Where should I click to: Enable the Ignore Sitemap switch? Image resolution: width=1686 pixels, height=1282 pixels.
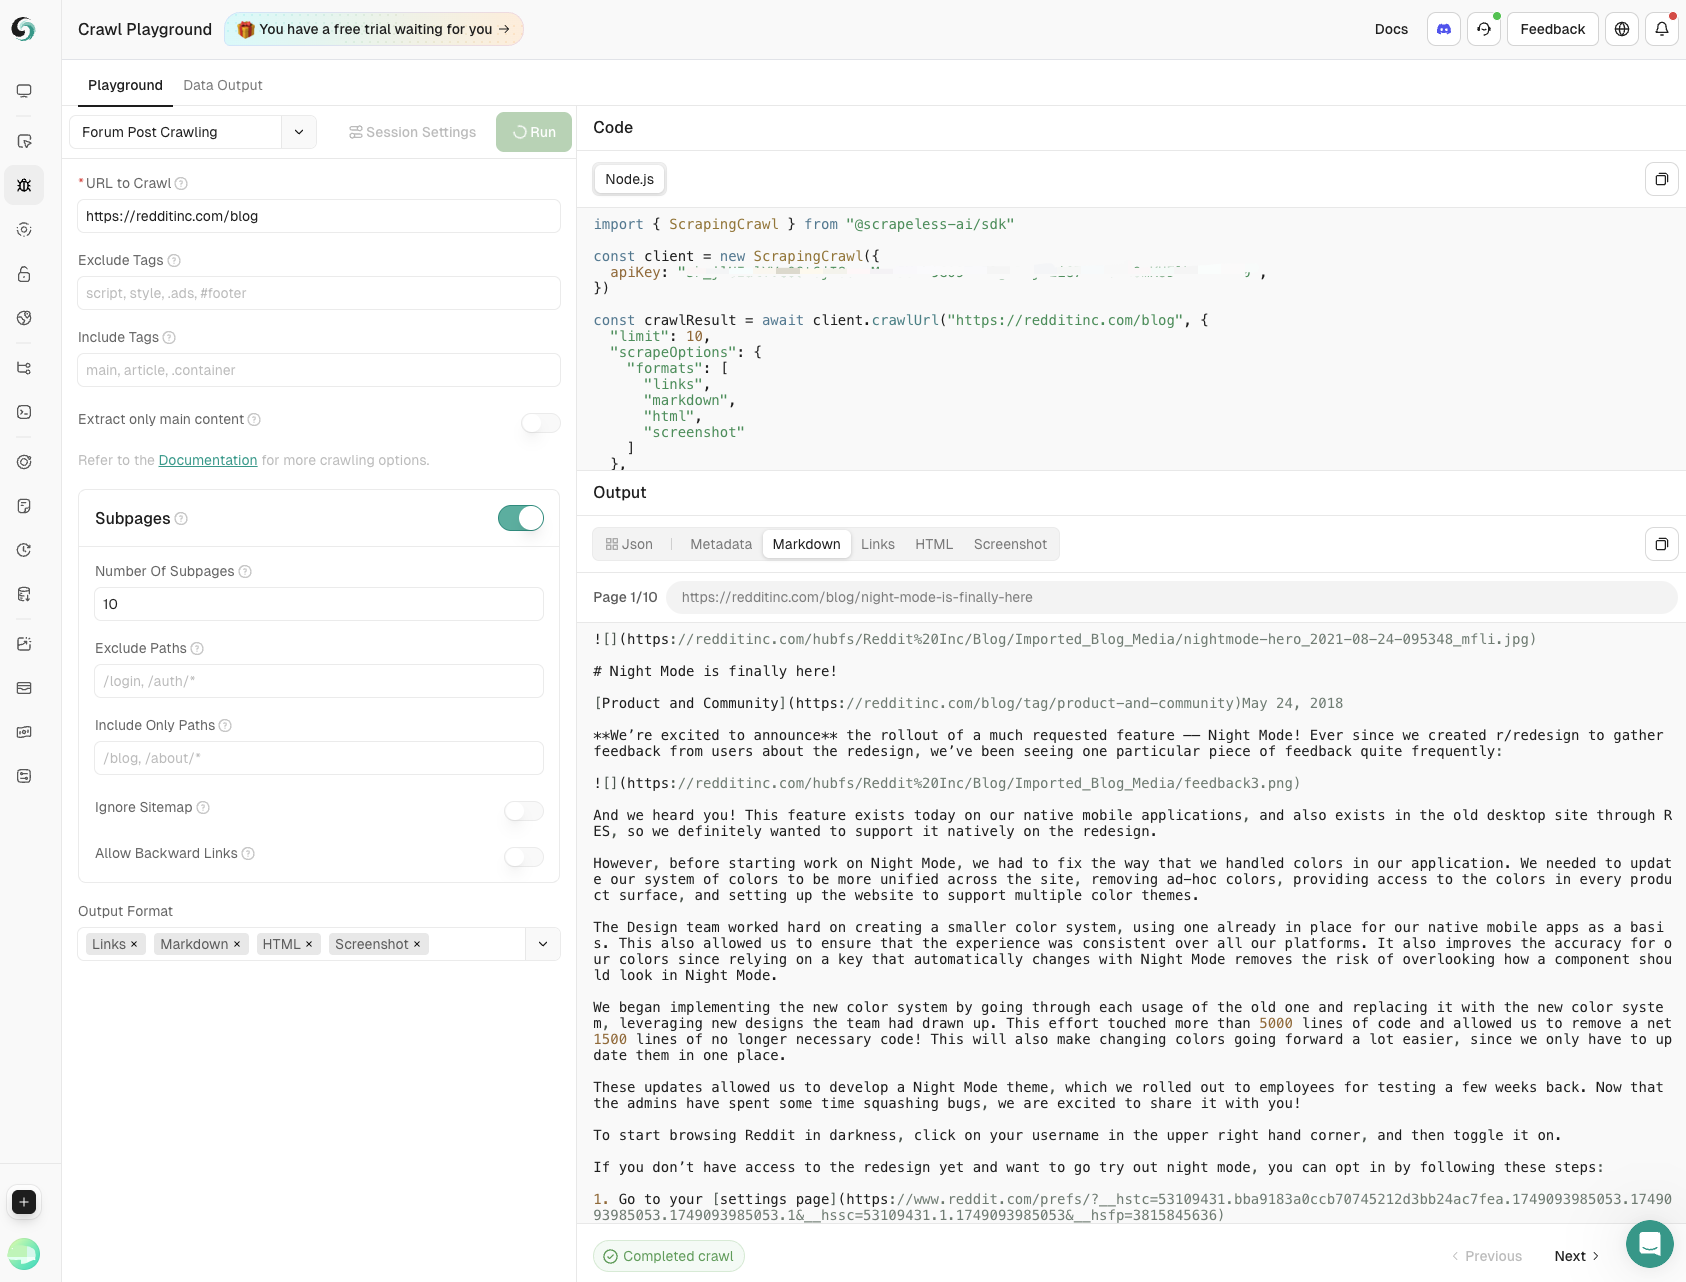coord(524,811)
